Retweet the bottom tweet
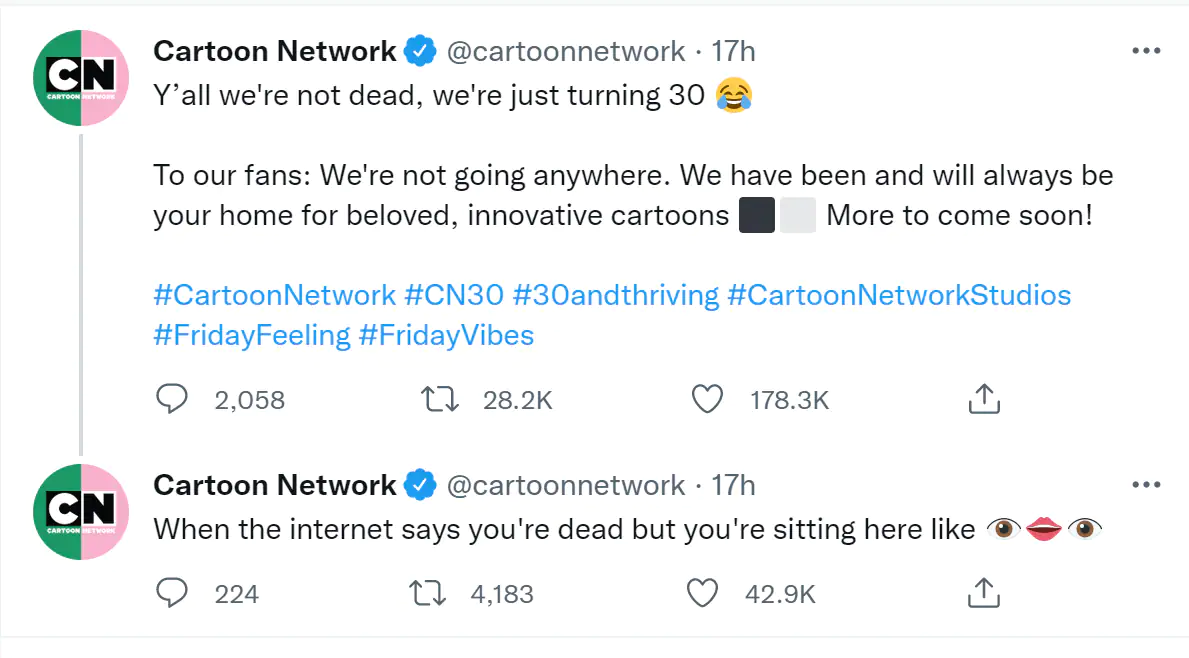Screen dimensions: 1189x658 (x=427, y=592)
